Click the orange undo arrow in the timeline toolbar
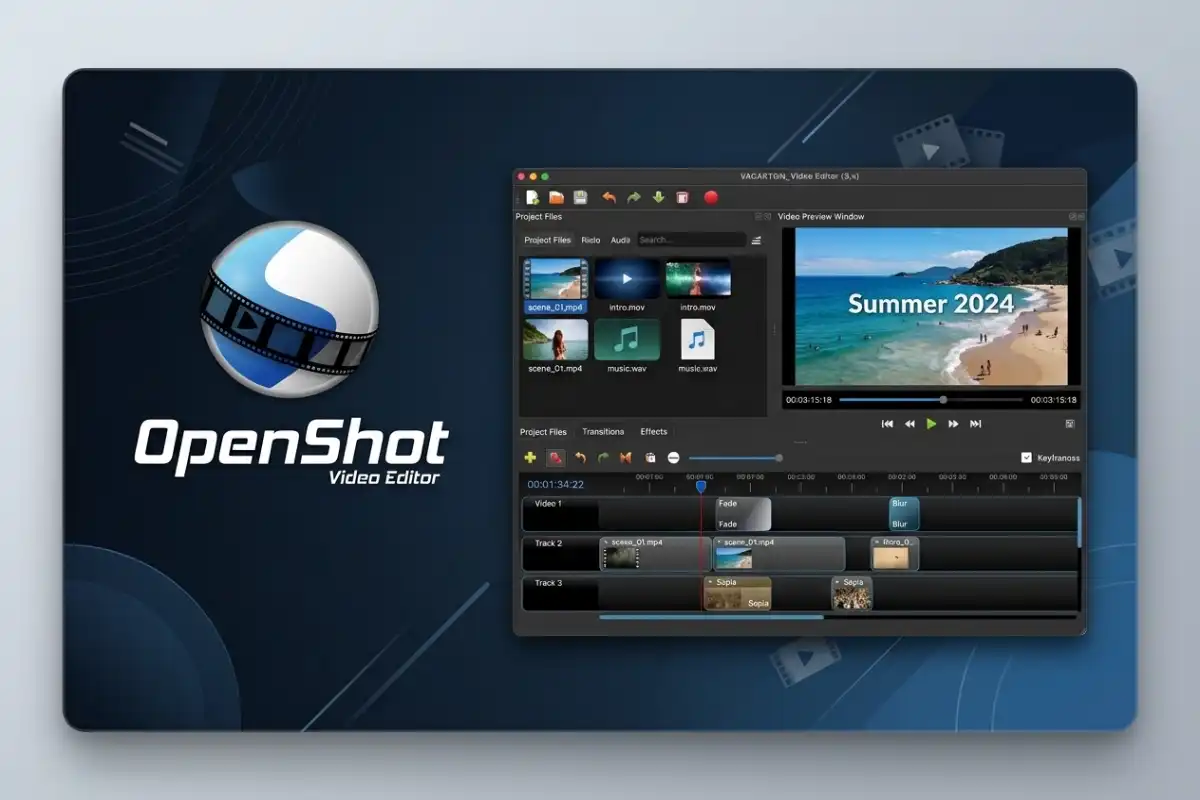The height and width of the screenshot is (800, 1200). pos(580,457)
